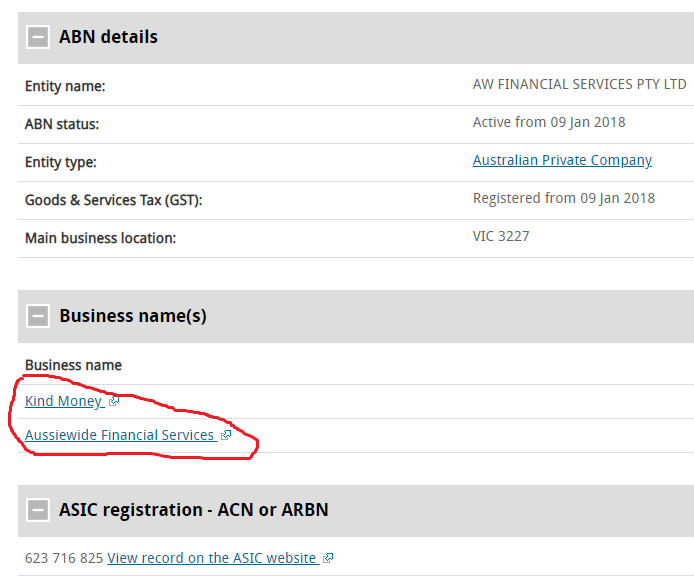The image size is (694, 576).
Task: Open View record on the ASIC website
Action: click(212, 558)
